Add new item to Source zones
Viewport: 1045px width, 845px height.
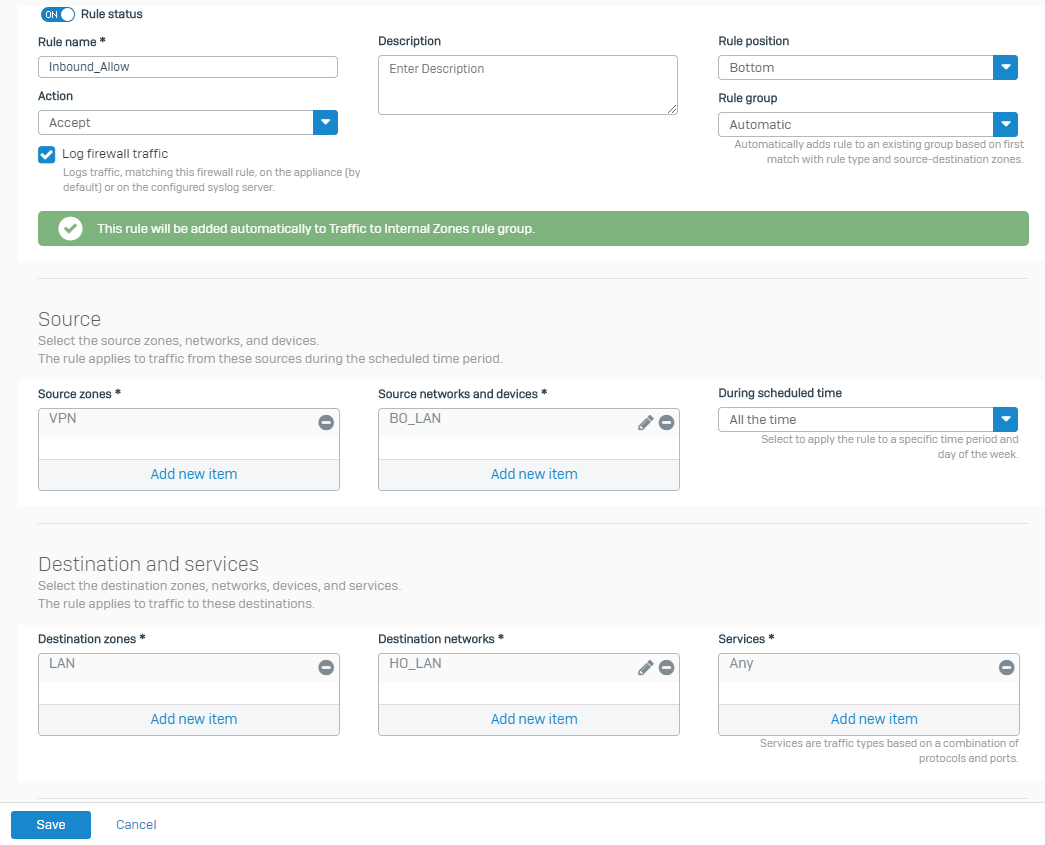(194, 474)
